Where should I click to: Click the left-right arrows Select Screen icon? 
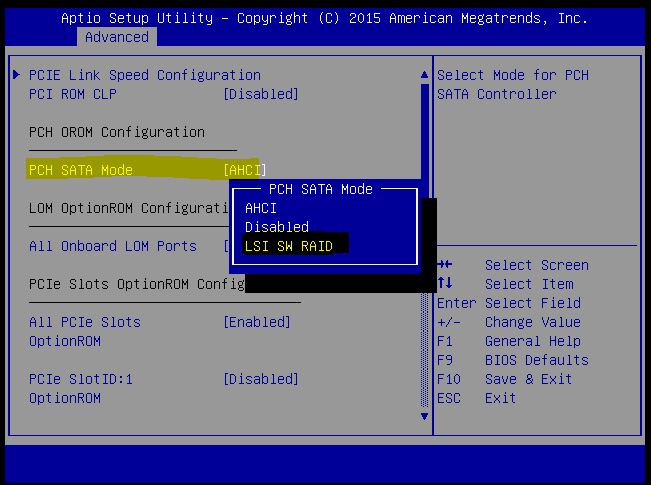pyautogui.click(x=445, y=265)
